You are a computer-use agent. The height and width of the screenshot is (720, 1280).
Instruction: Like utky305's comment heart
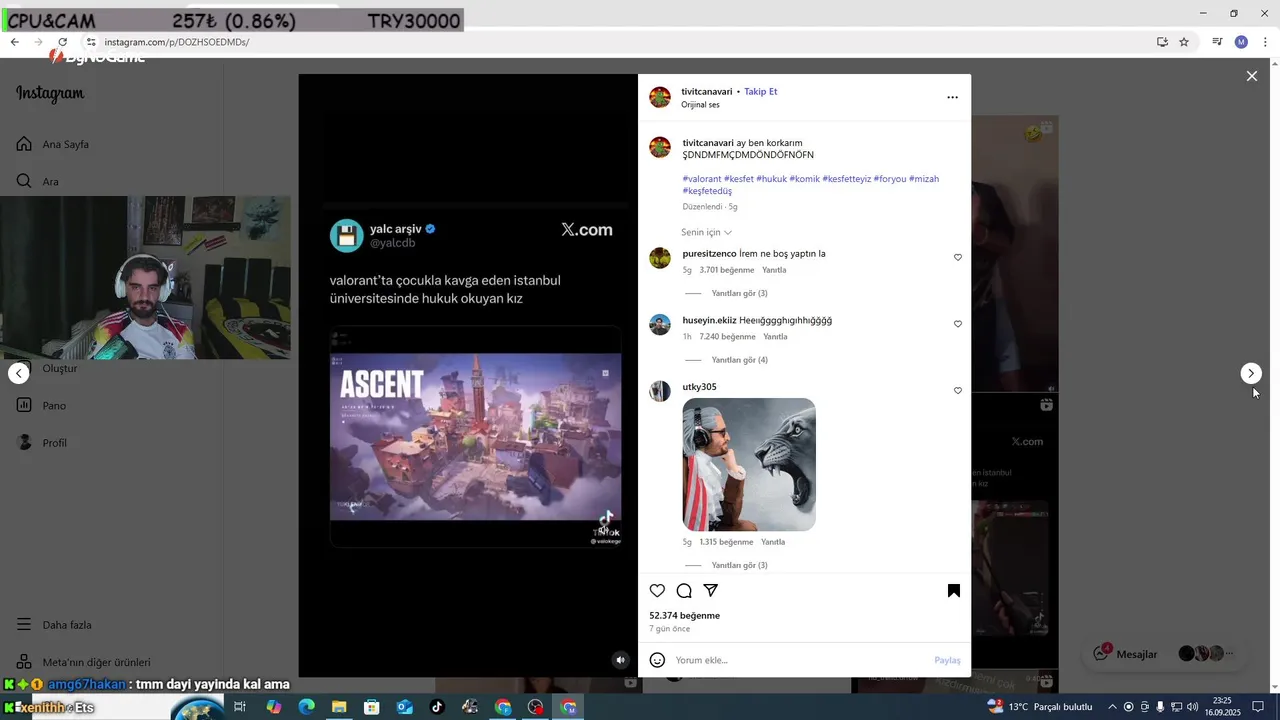(957, 391)
